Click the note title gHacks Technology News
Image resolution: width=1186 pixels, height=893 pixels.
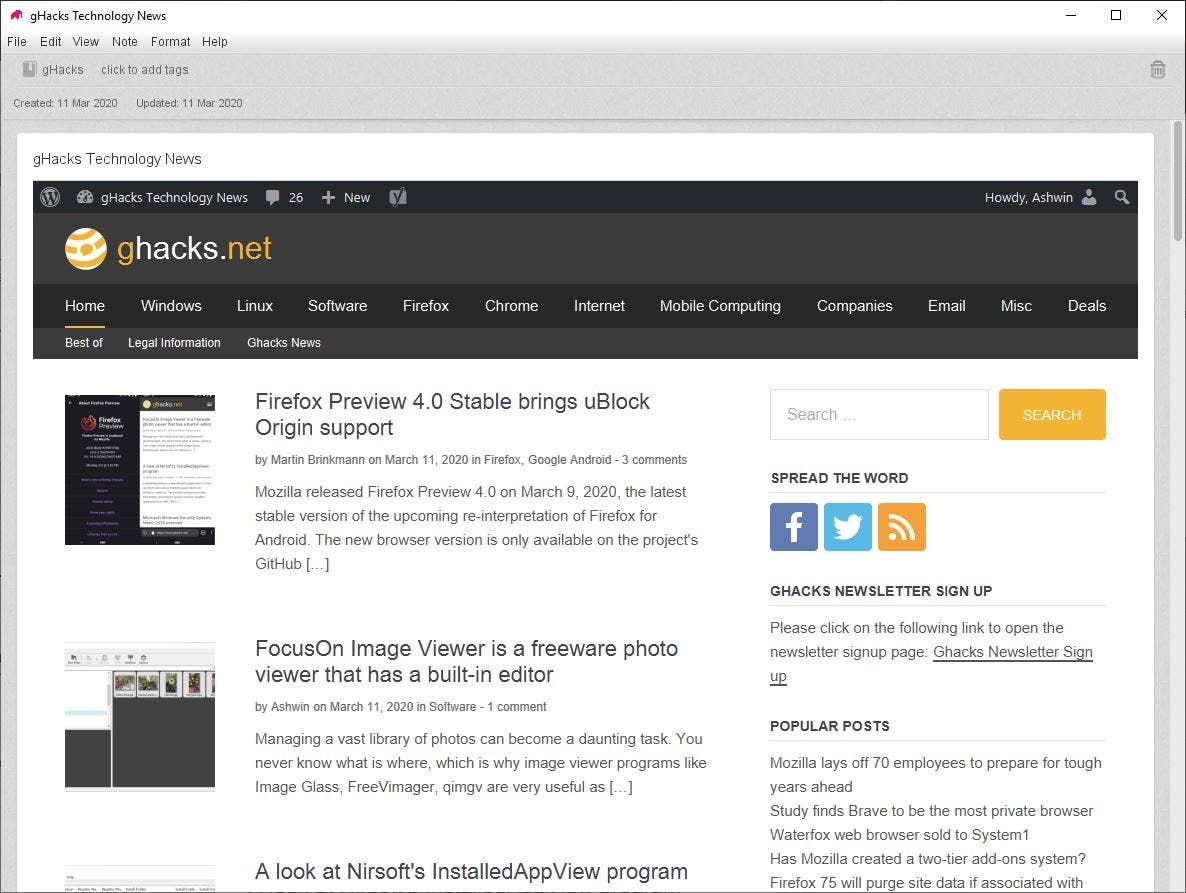(x=117, y=159)
